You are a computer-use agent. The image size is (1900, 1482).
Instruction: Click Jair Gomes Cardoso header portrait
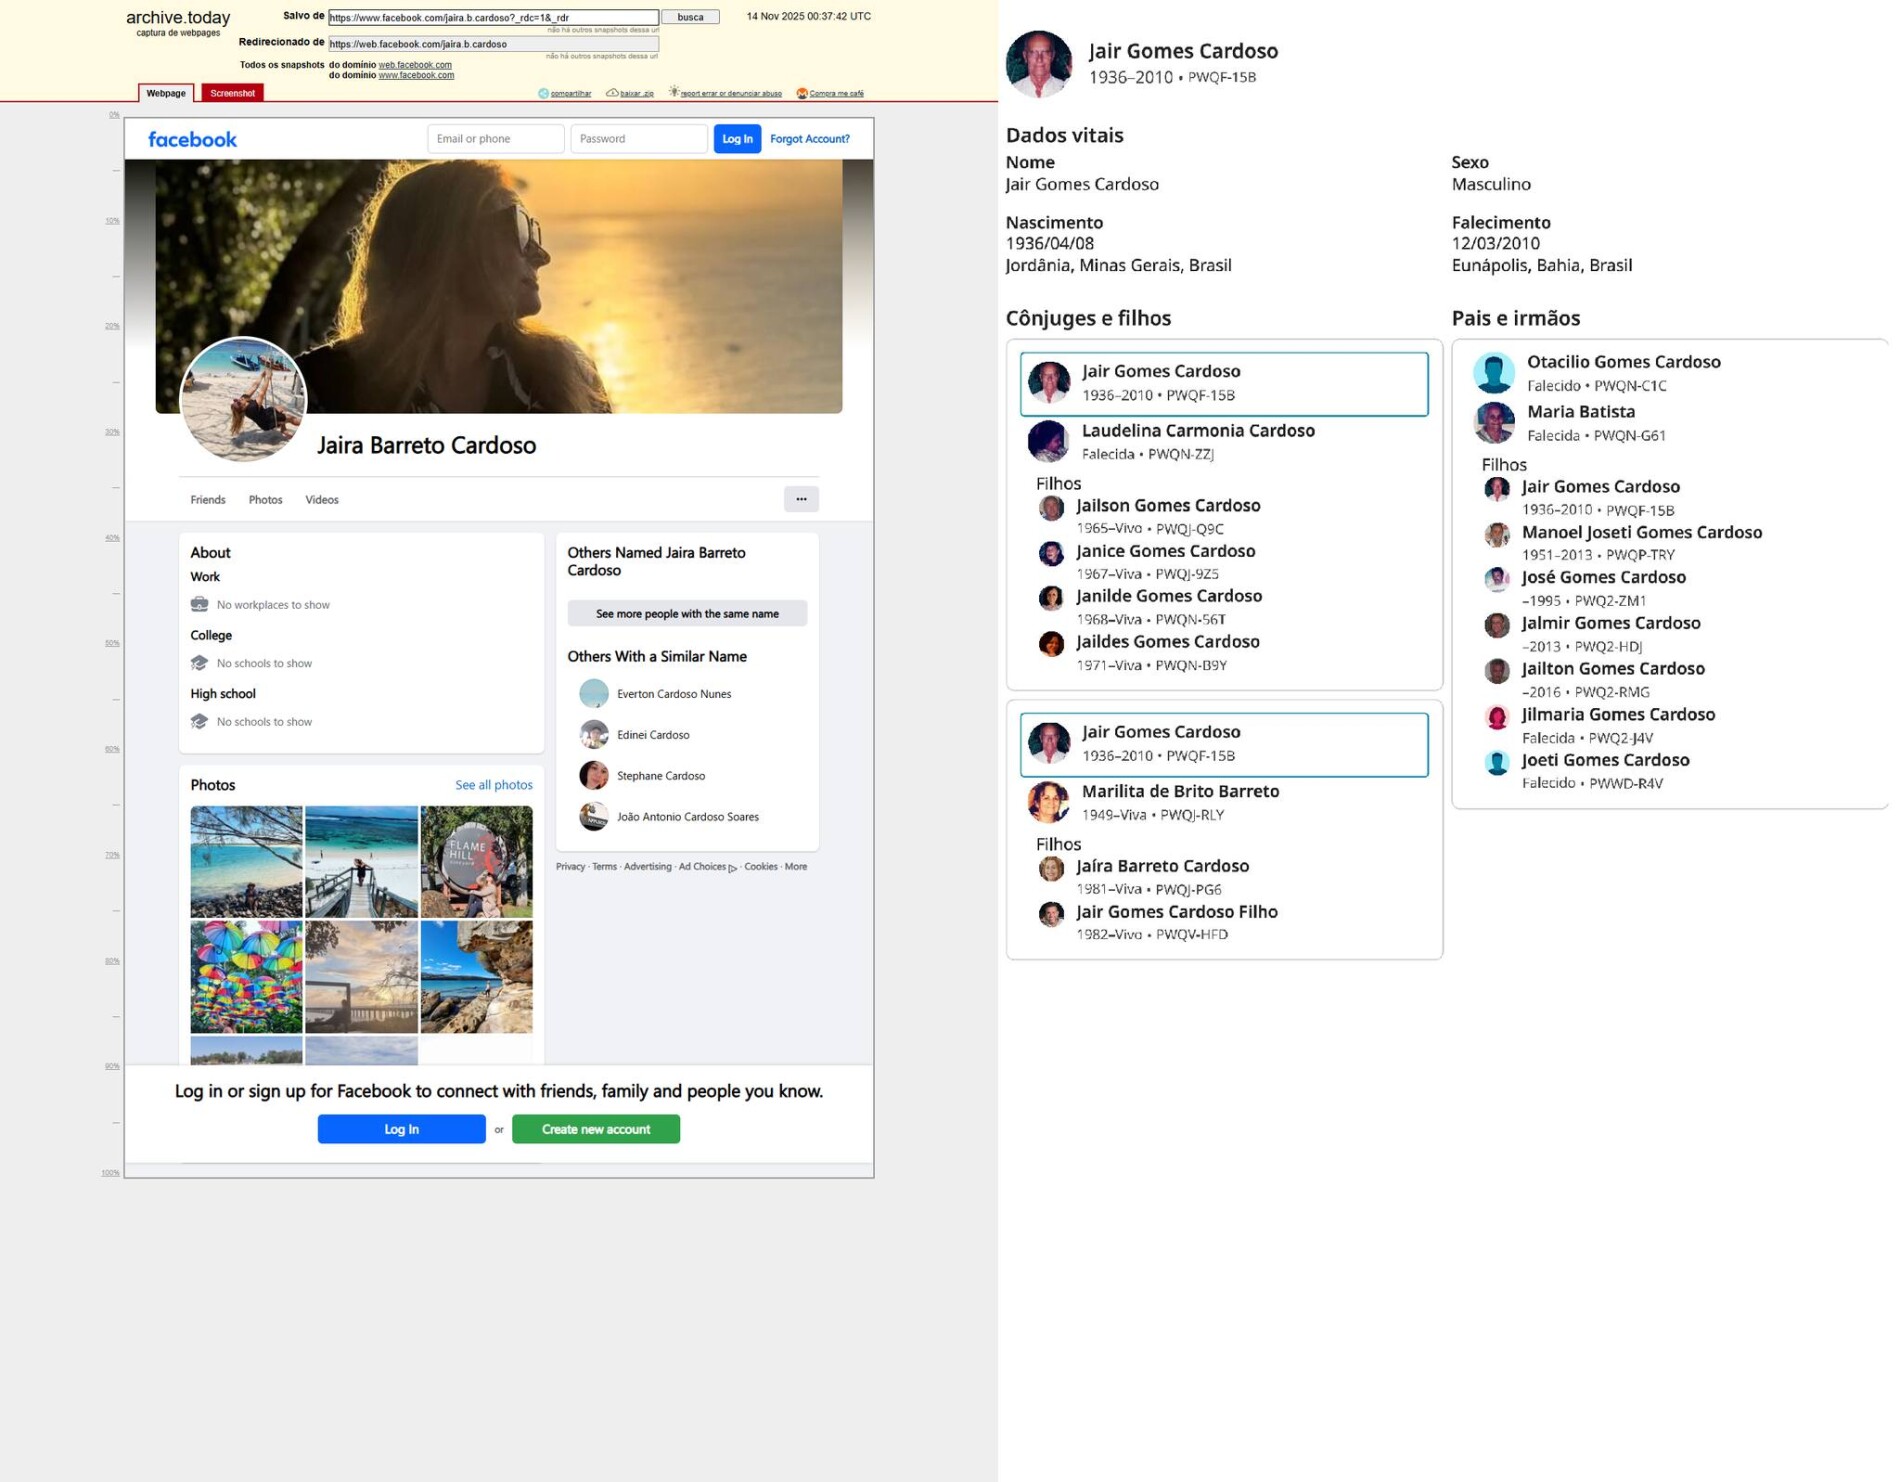1038,64
